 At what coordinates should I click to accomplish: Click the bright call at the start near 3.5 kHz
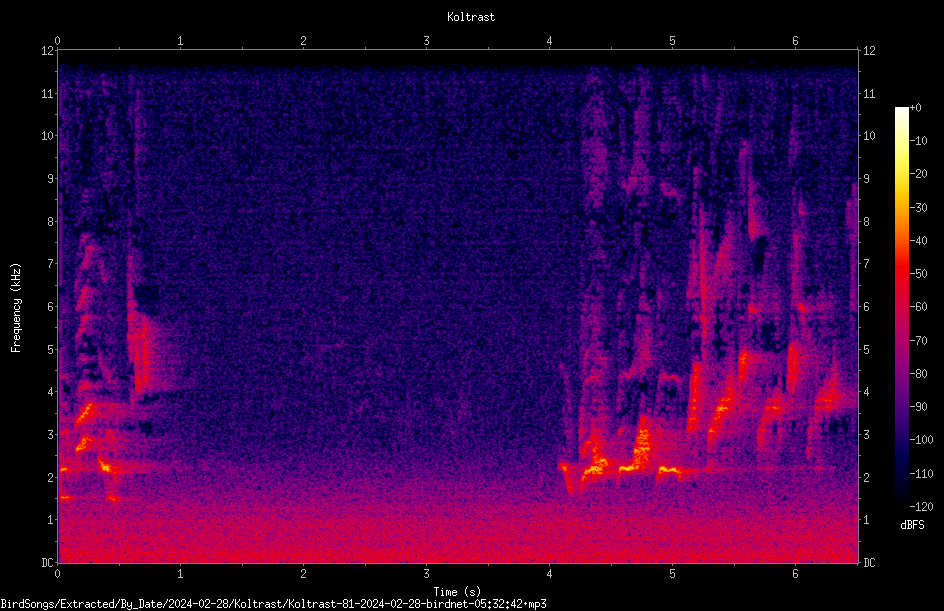click(85, 414)
